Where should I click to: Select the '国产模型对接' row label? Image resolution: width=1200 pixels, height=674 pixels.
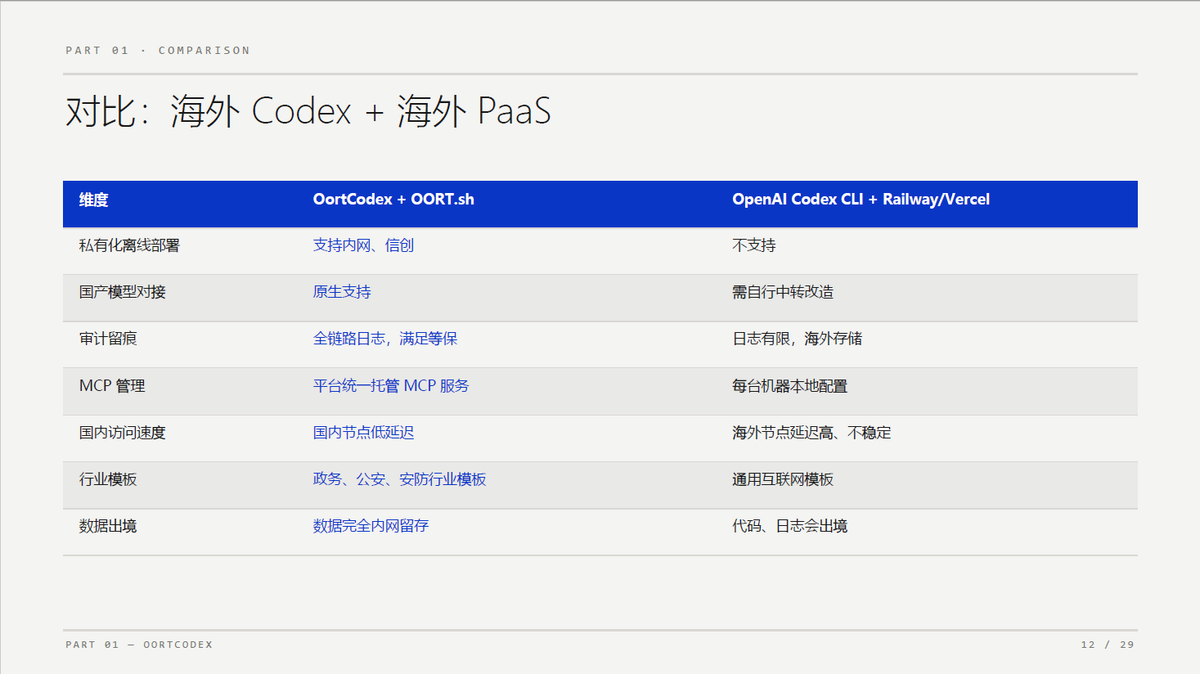pyautogui.click(x=123, y=292)
